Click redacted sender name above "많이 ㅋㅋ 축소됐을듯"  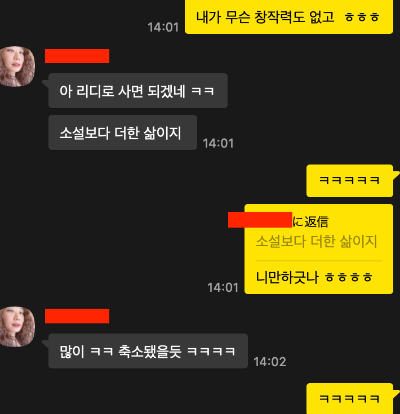(77, 316)
